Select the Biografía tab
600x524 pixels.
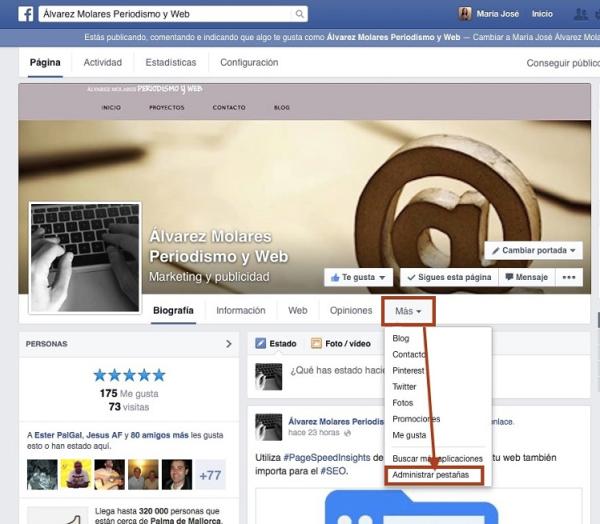tap(173, 310)
